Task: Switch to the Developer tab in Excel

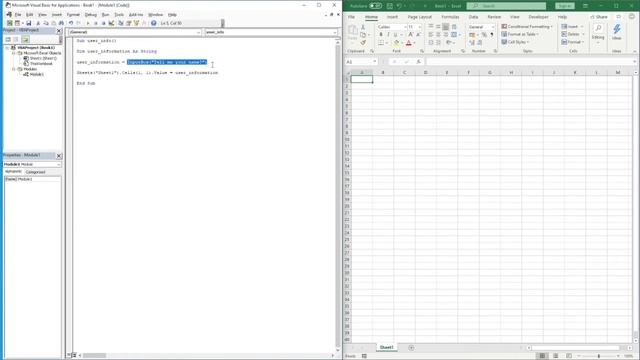Action: [538, 17]
